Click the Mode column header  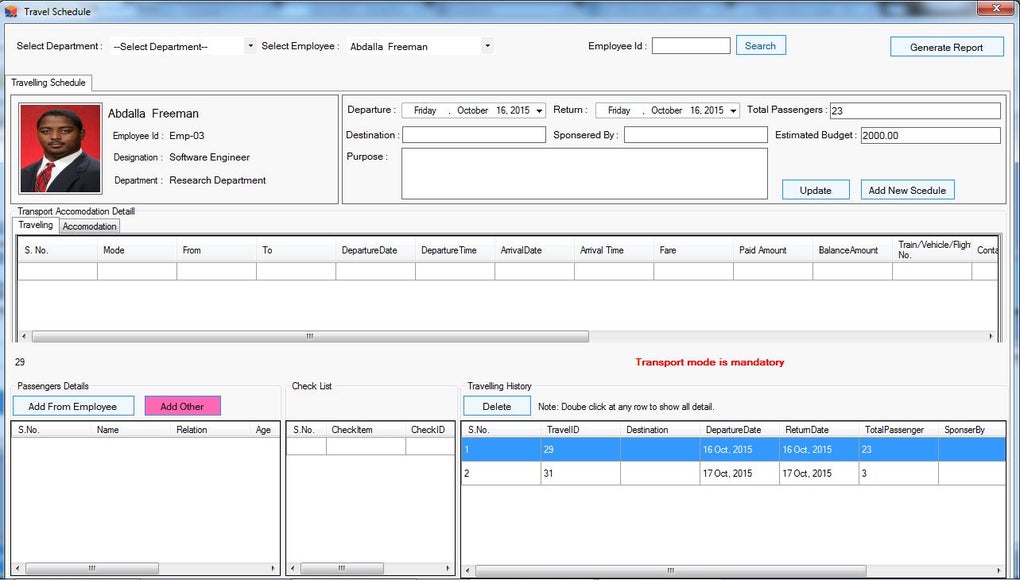point(137,250)
